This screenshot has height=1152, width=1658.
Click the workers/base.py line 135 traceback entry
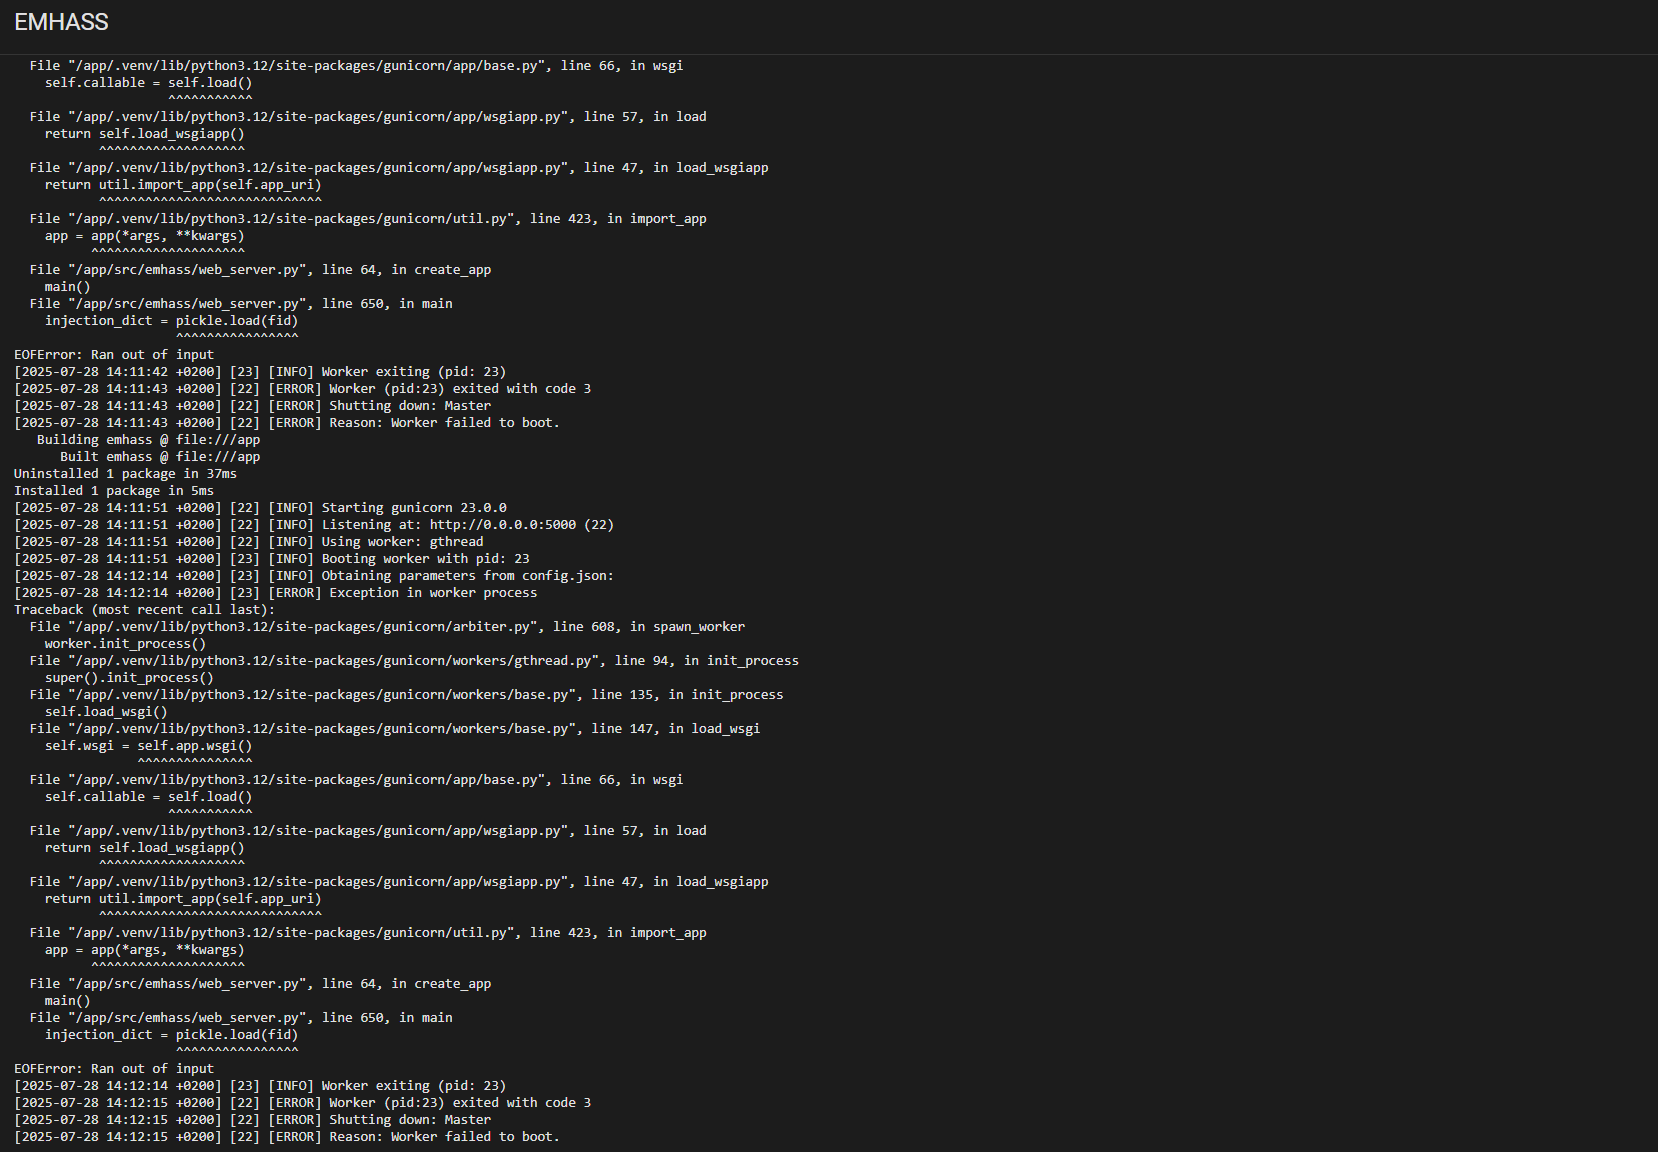pos(406,695)
